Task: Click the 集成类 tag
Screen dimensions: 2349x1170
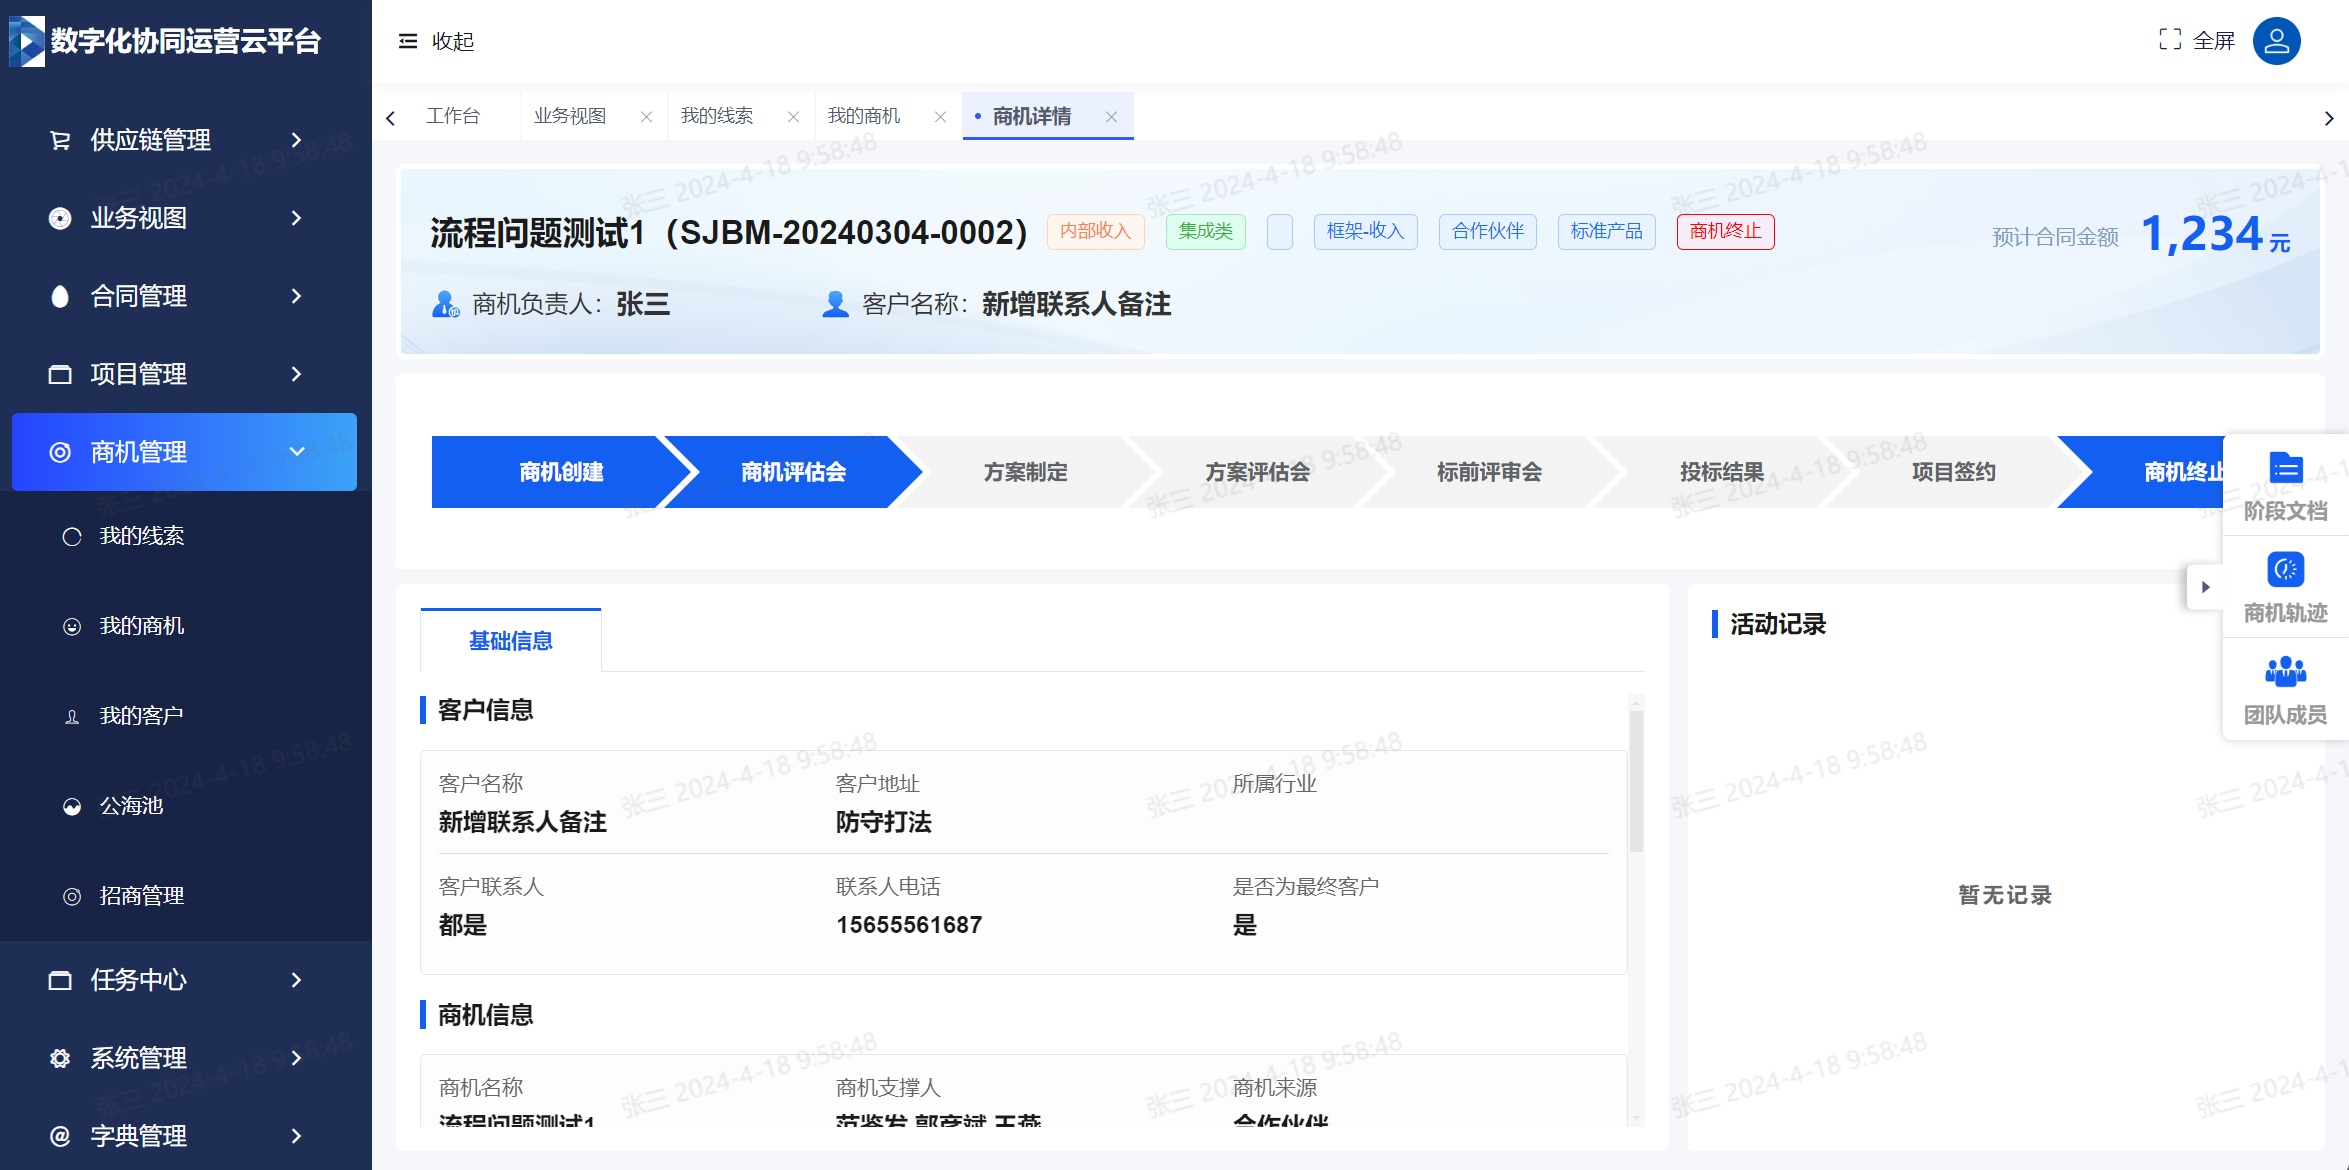Action: pyautogui.click(x=1205, y=232)
